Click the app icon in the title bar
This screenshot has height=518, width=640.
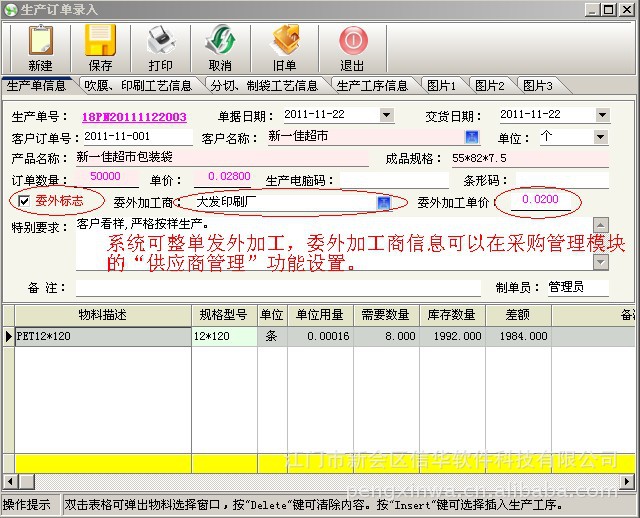pyautogui.click(x=11, y=9)
